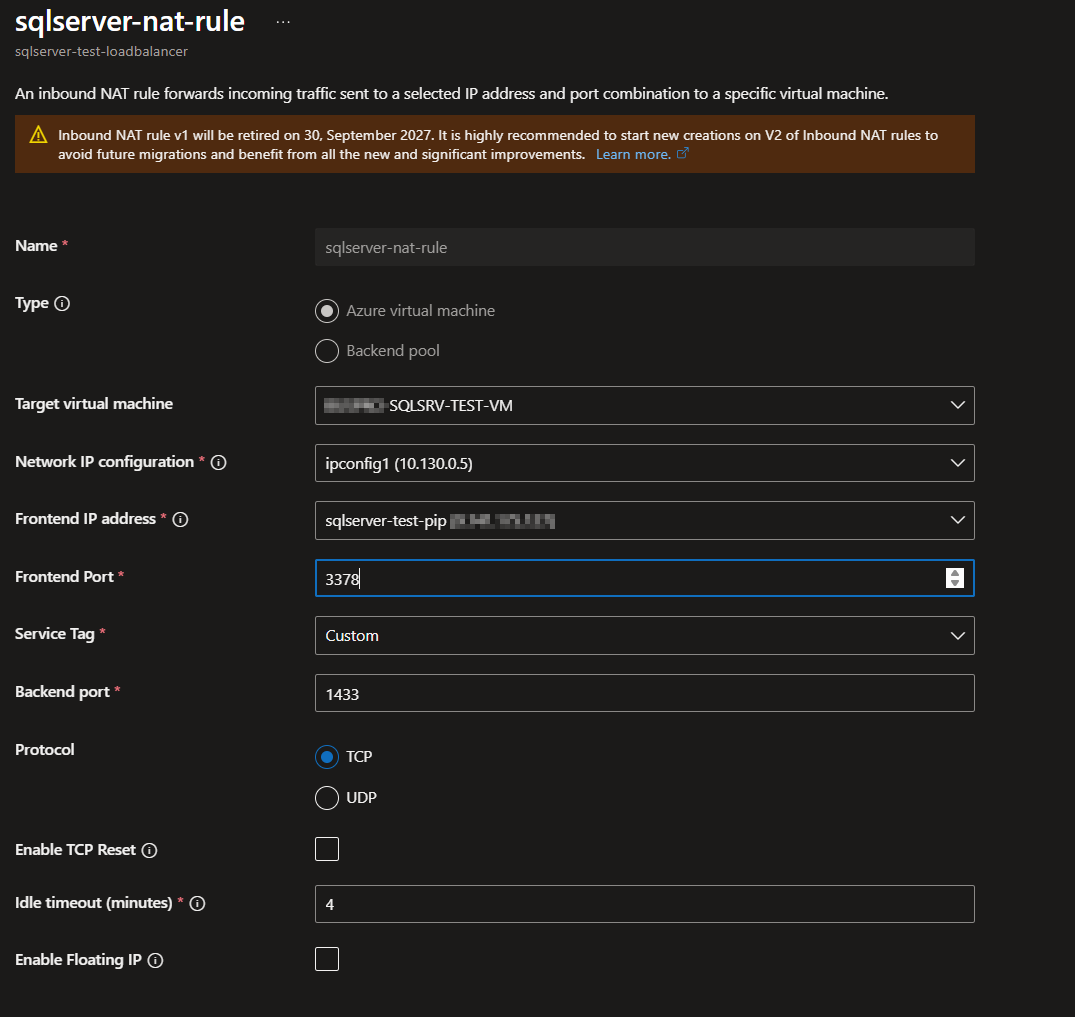Viewport: 1075px width, 1017px height.
Task: Click into the Idle timeout minutes field
Action: pos(644,904)
